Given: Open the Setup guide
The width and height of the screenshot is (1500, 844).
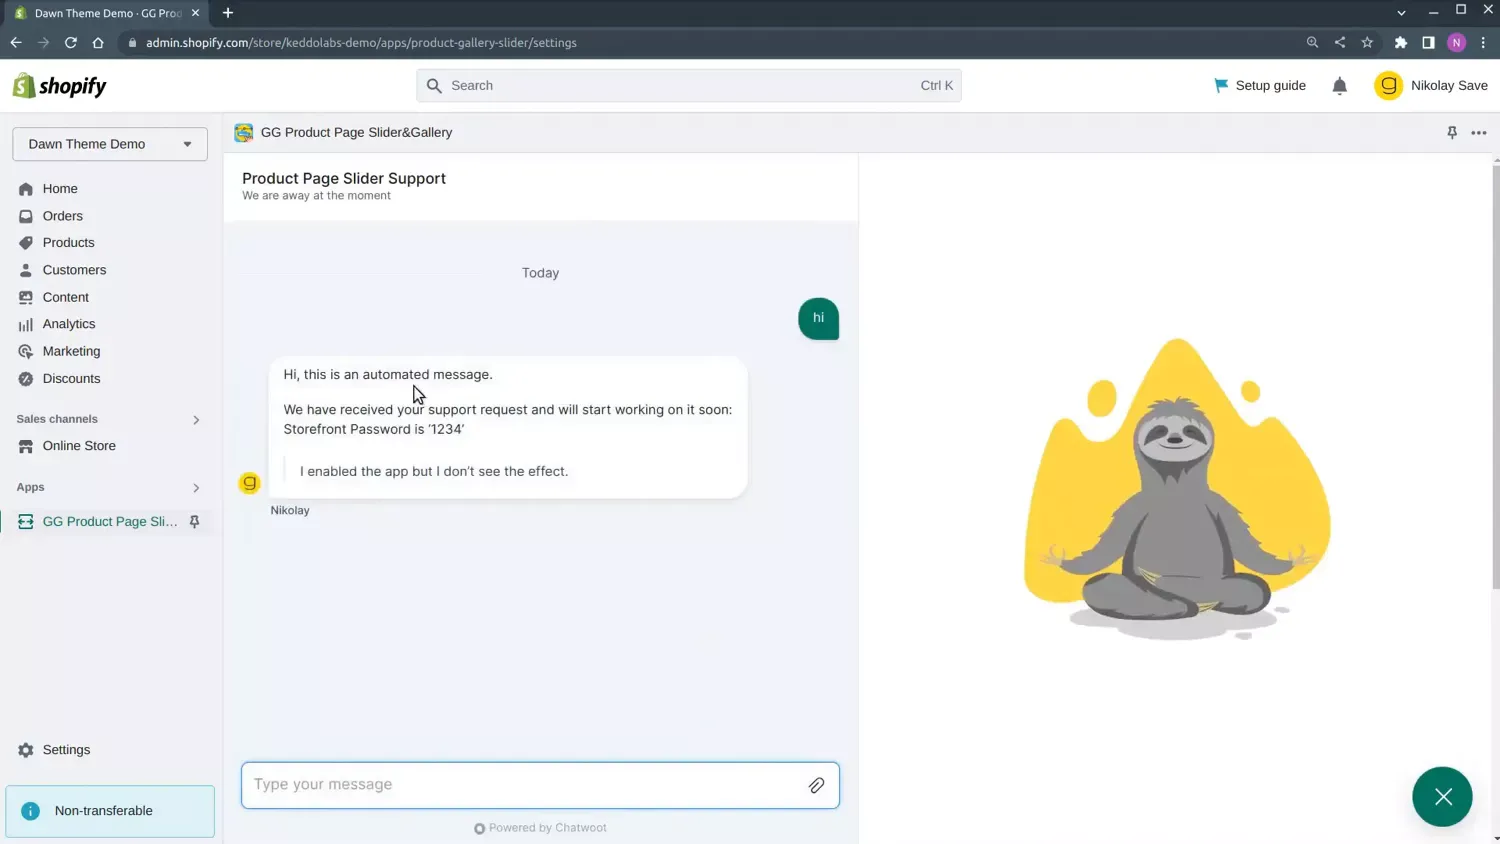Looking at the screenshot, I should pyautogui.click(x=1259, y=85).
